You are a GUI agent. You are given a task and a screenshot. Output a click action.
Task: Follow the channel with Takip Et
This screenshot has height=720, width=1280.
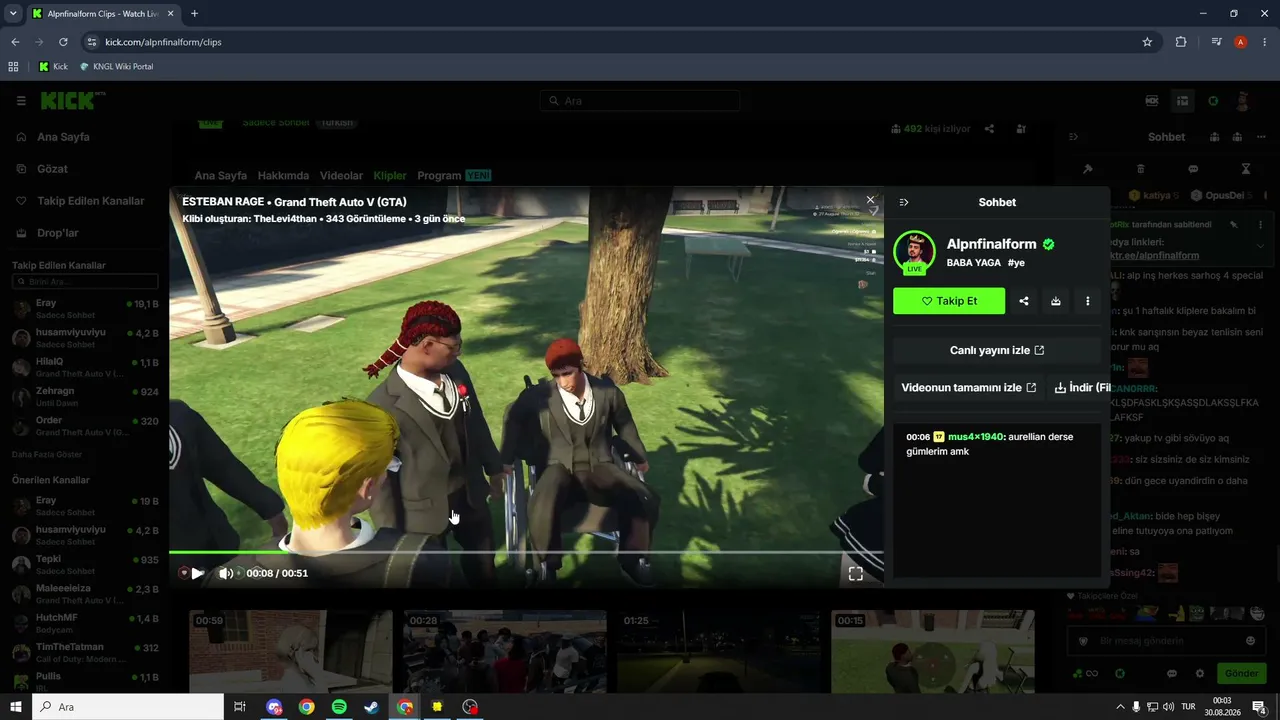[x=949, y=301]
